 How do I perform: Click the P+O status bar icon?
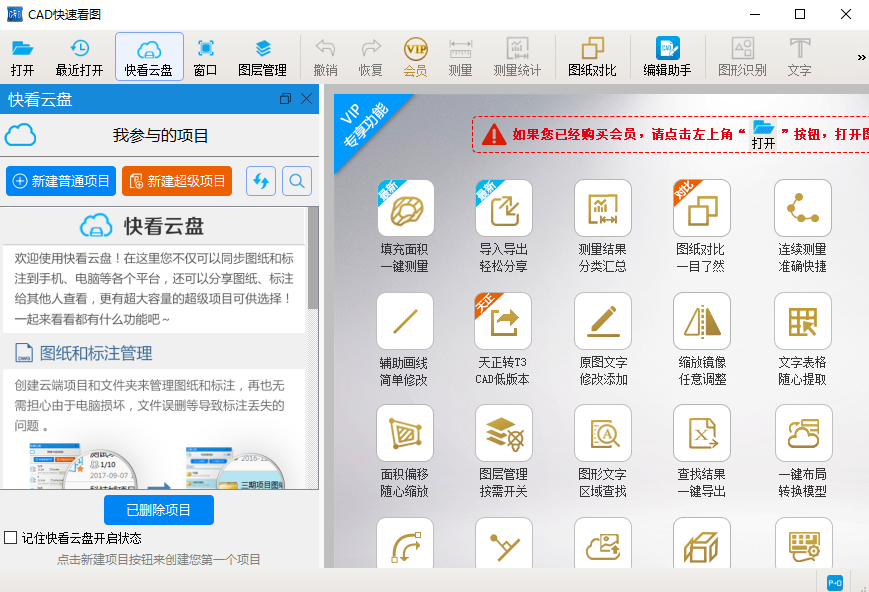[835, 583]
